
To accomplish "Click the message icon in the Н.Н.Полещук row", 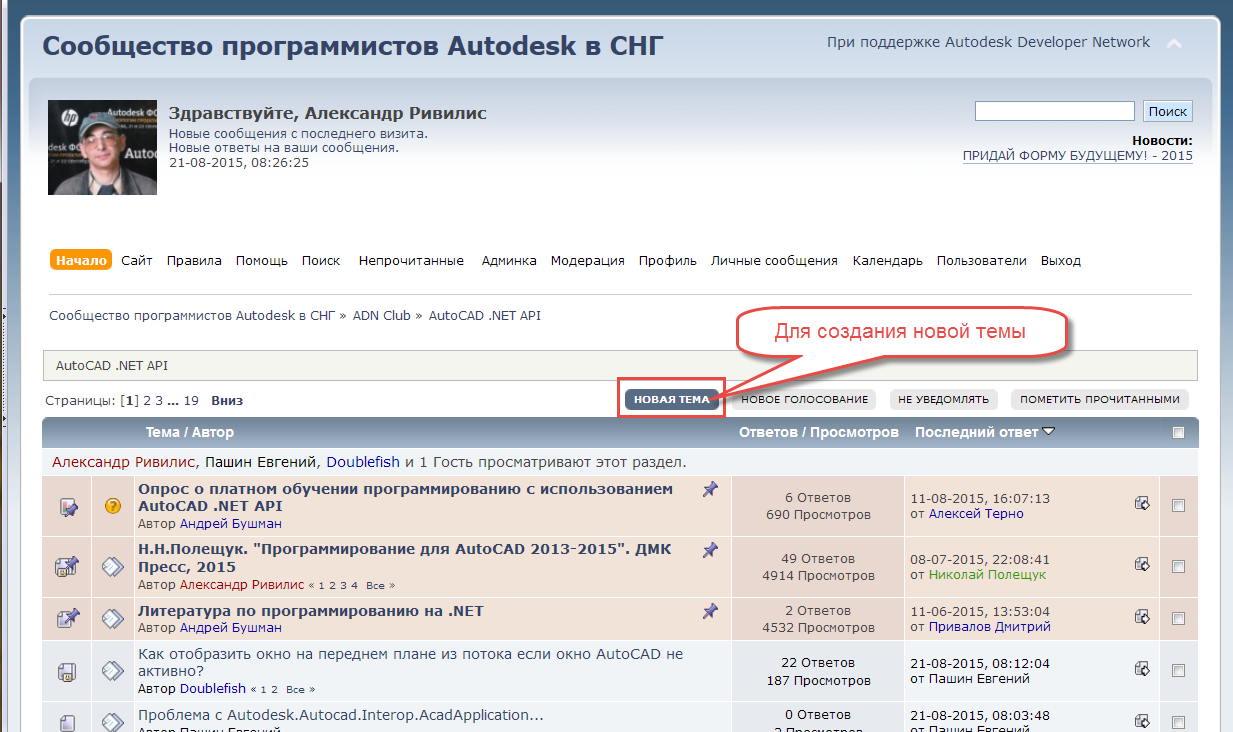I will [113, 566].
